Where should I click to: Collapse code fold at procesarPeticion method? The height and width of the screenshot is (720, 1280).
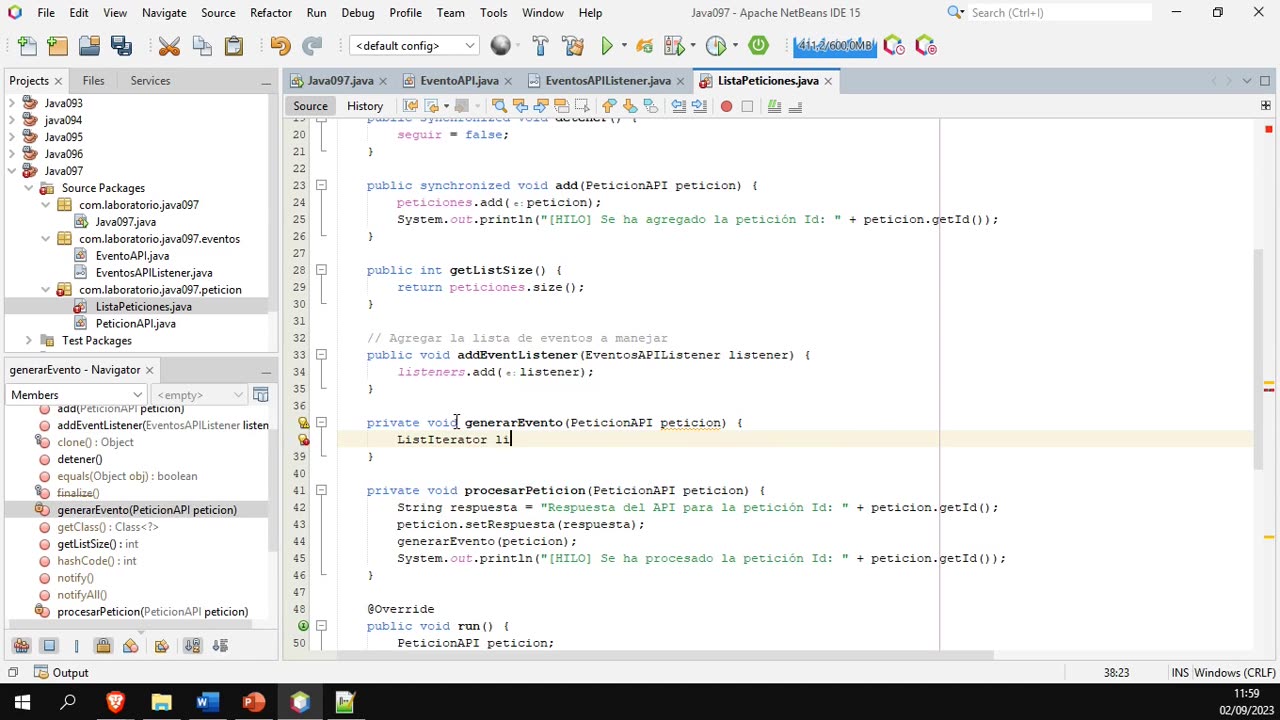pyautogui.click(x=321, y=491)
